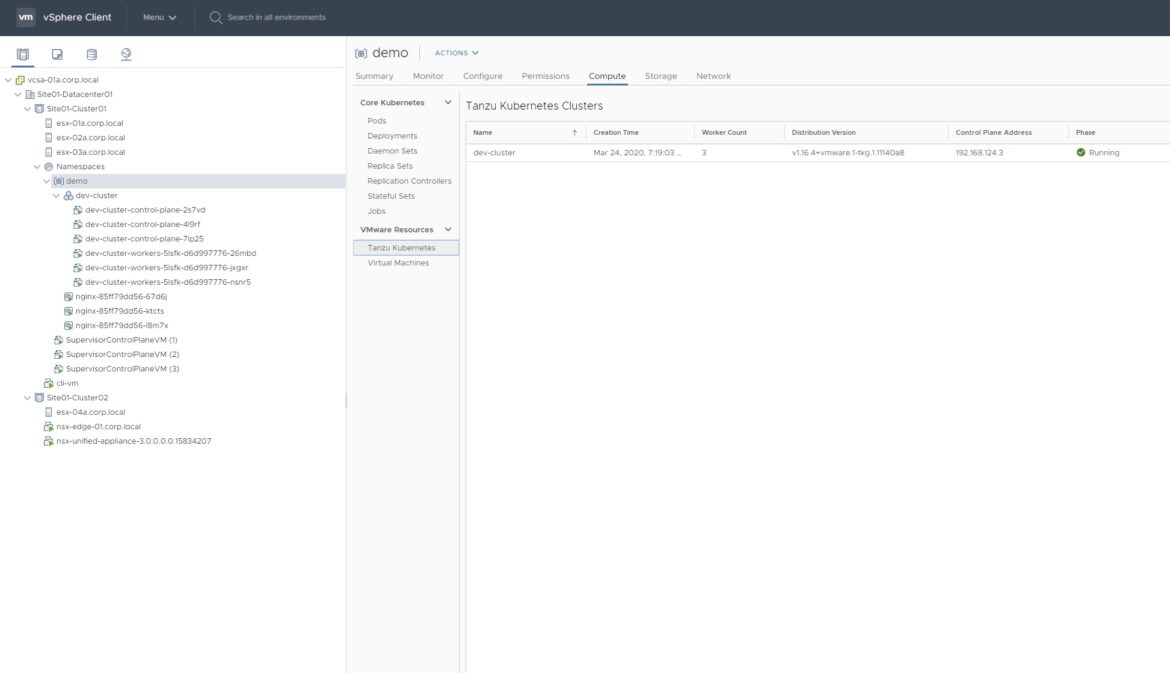The width and height of the screenshot is (1170, 673).
Task: Collapse the Site01-Cluster01 tree node
Action: coord(28,109)
